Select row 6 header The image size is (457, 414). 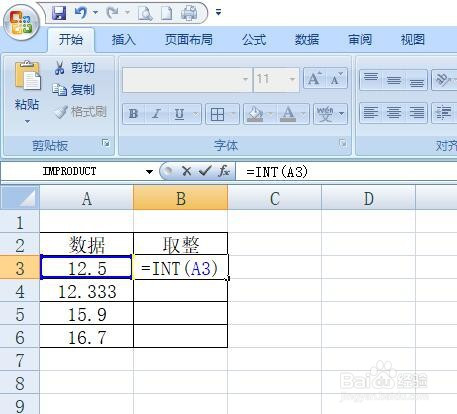(20, 337)
